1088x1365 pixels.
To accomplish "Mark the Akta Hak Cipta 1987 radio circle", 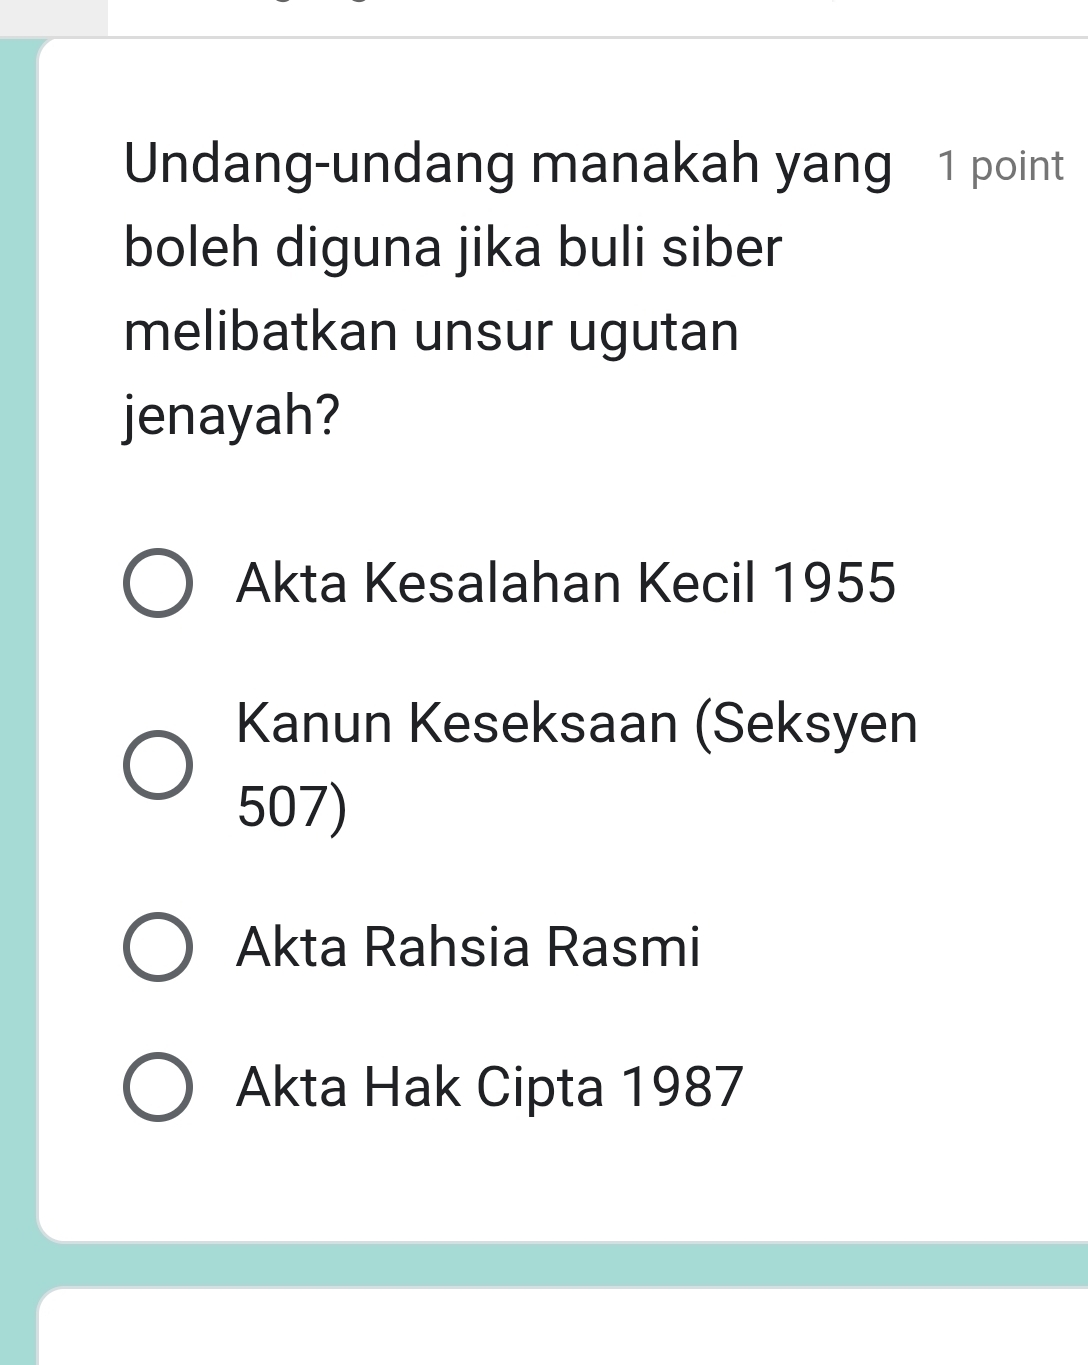I will click(x=158, y=1087).
